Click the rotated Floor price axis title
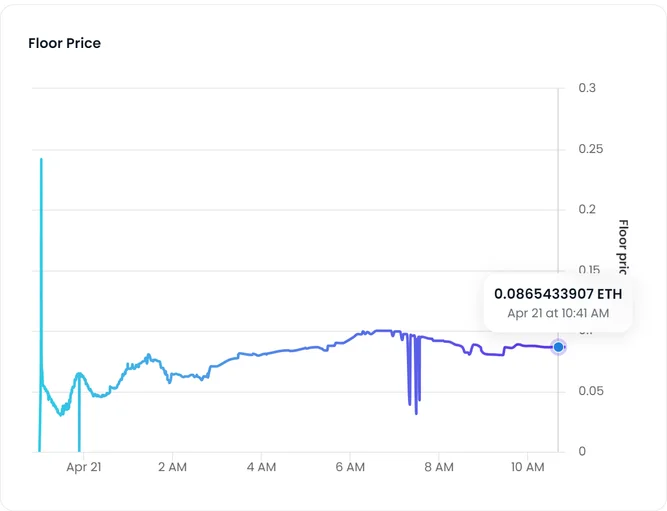The height and width of the screenshot is (511, 667). (x=622, y=247)
